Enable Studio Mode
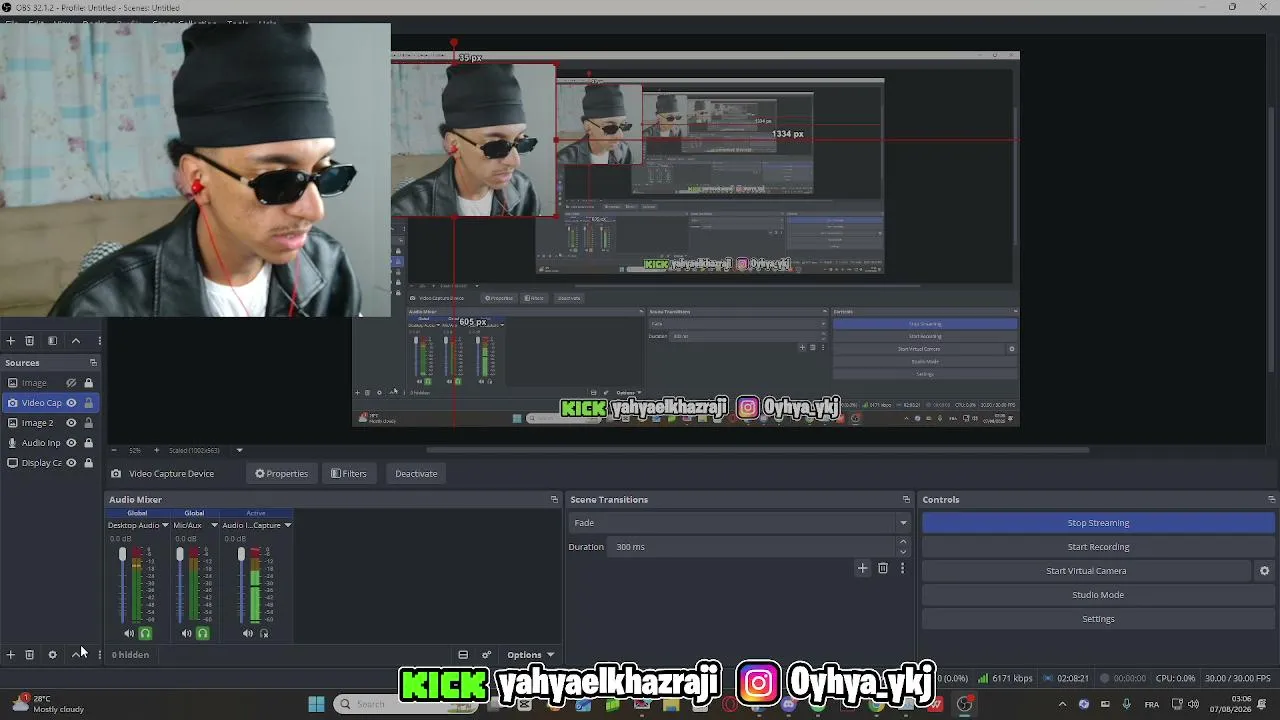This screenshot has width=1280, height=720. coord(1098,595)
